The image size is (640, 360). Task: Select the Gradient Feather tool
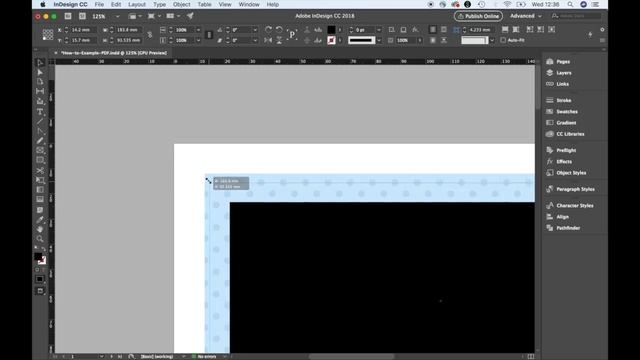tap(40, 200)
